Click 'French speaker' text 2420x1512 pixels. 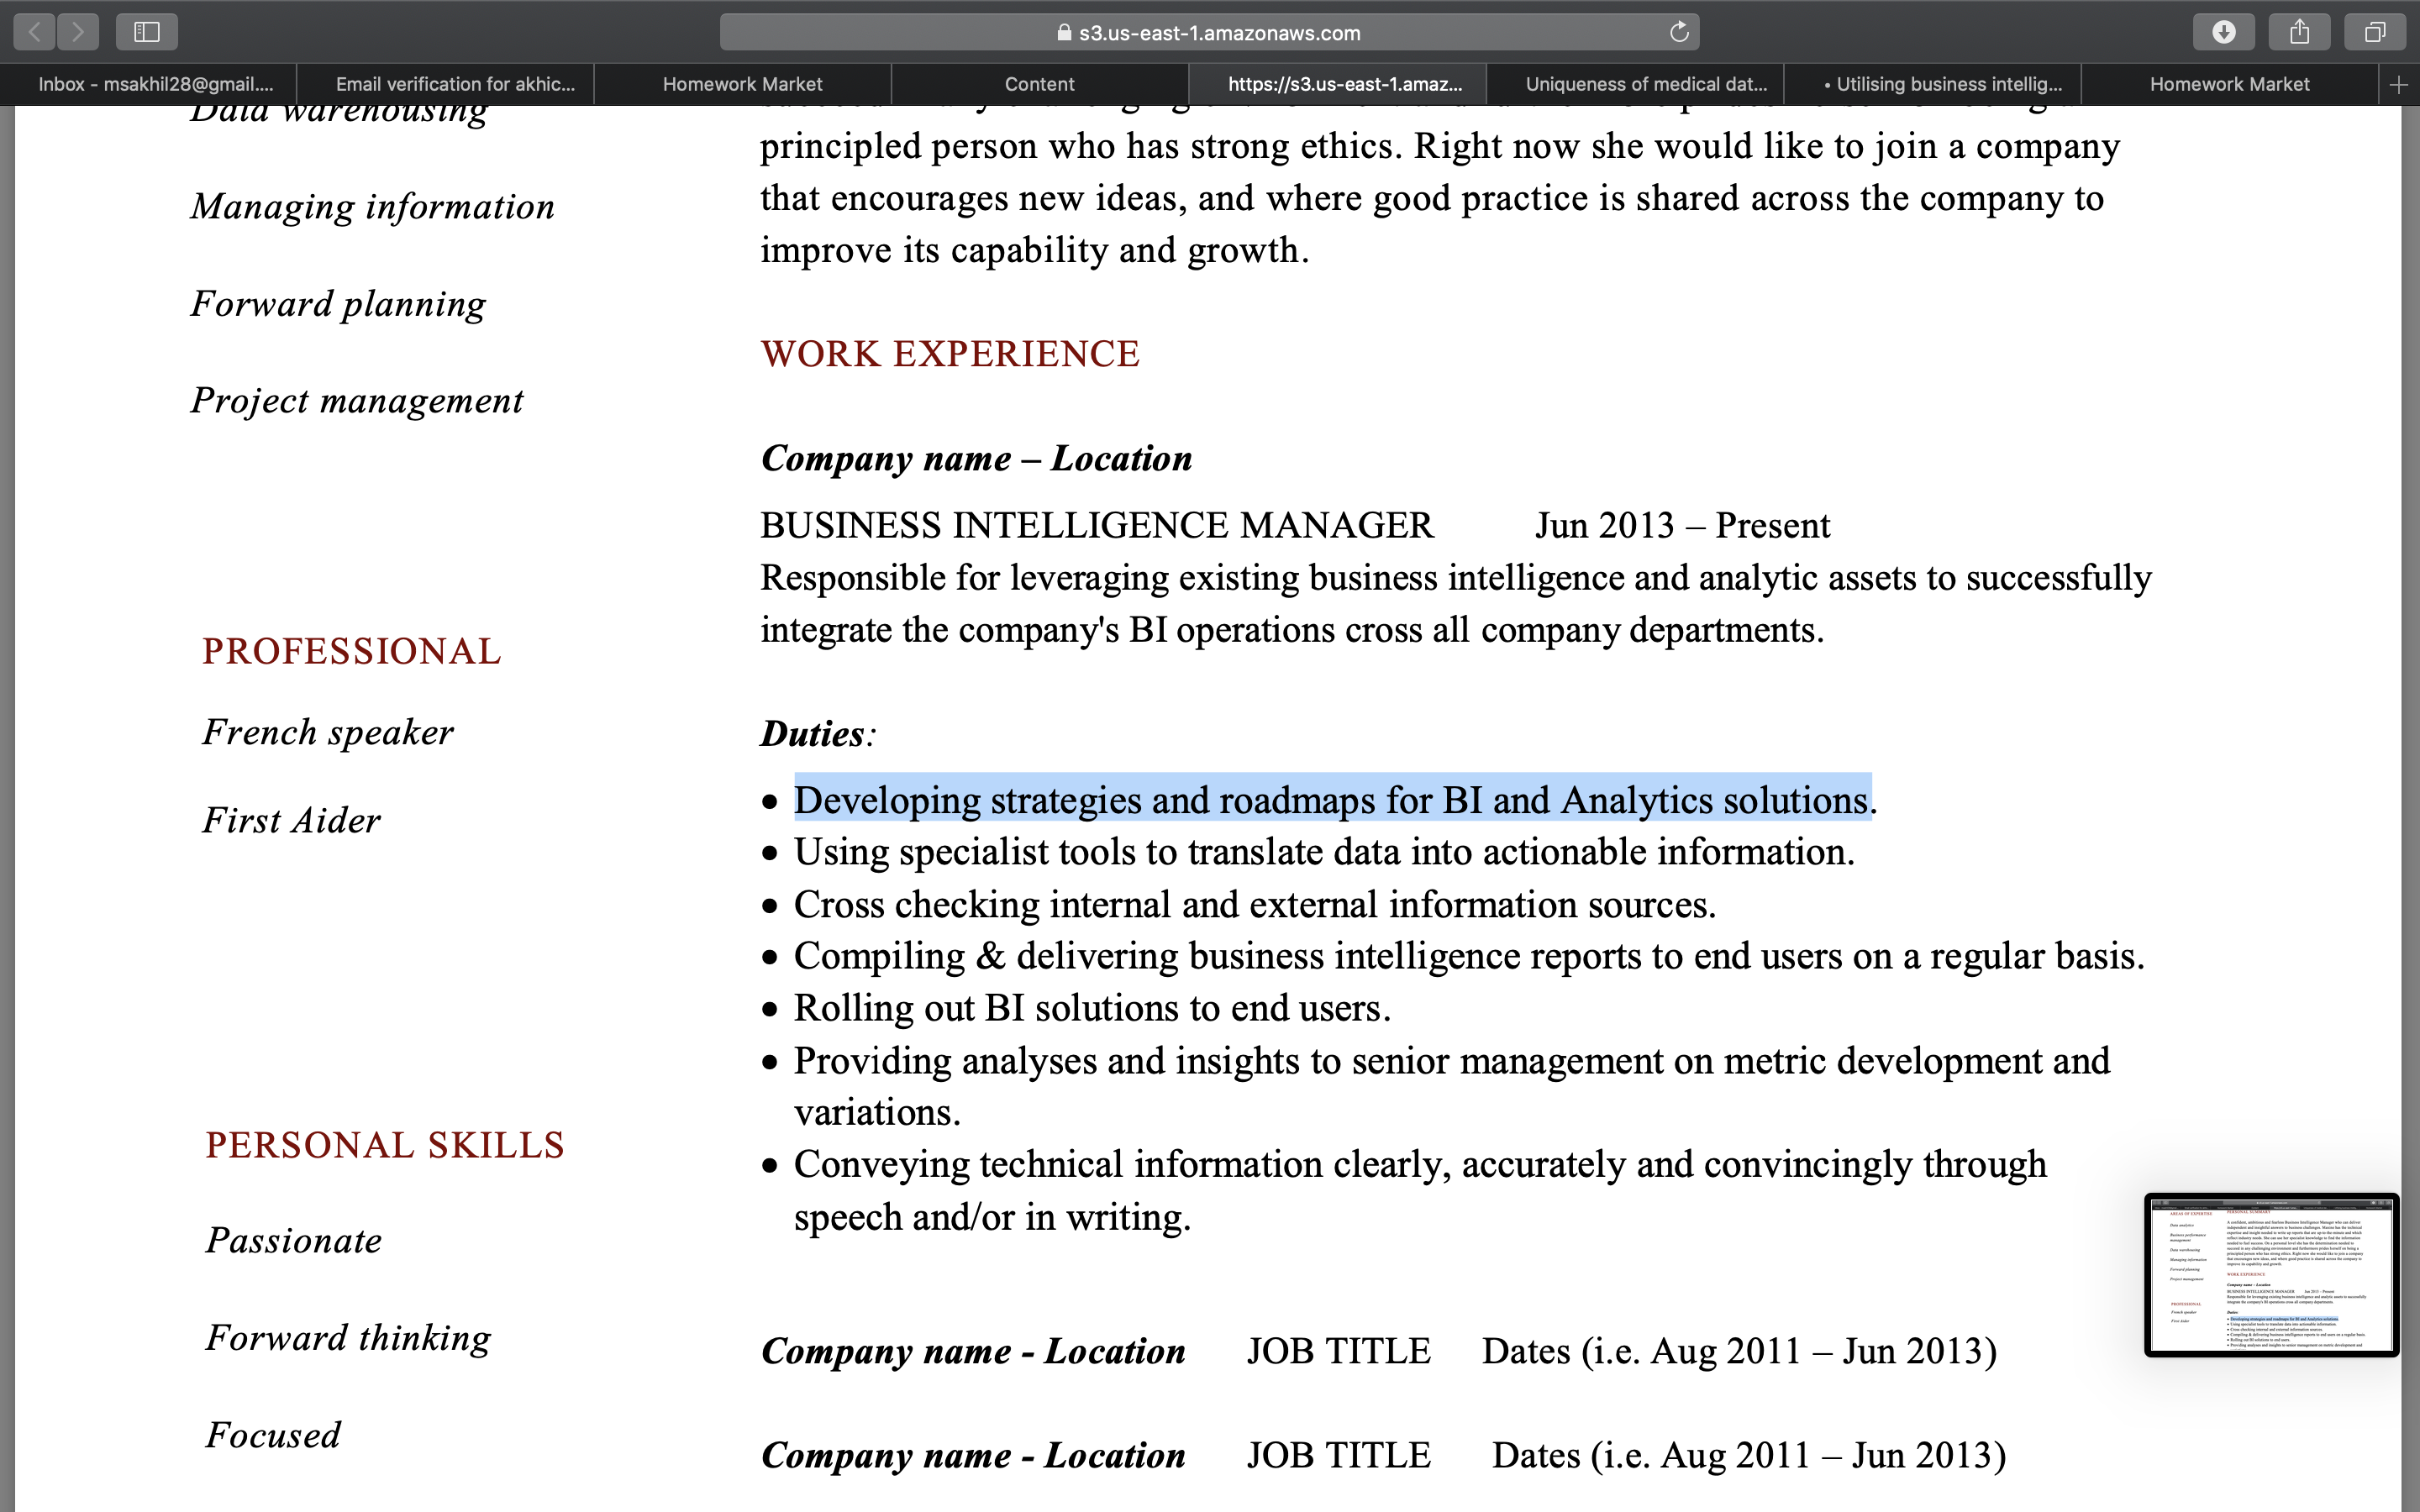(x=328, y=733)
